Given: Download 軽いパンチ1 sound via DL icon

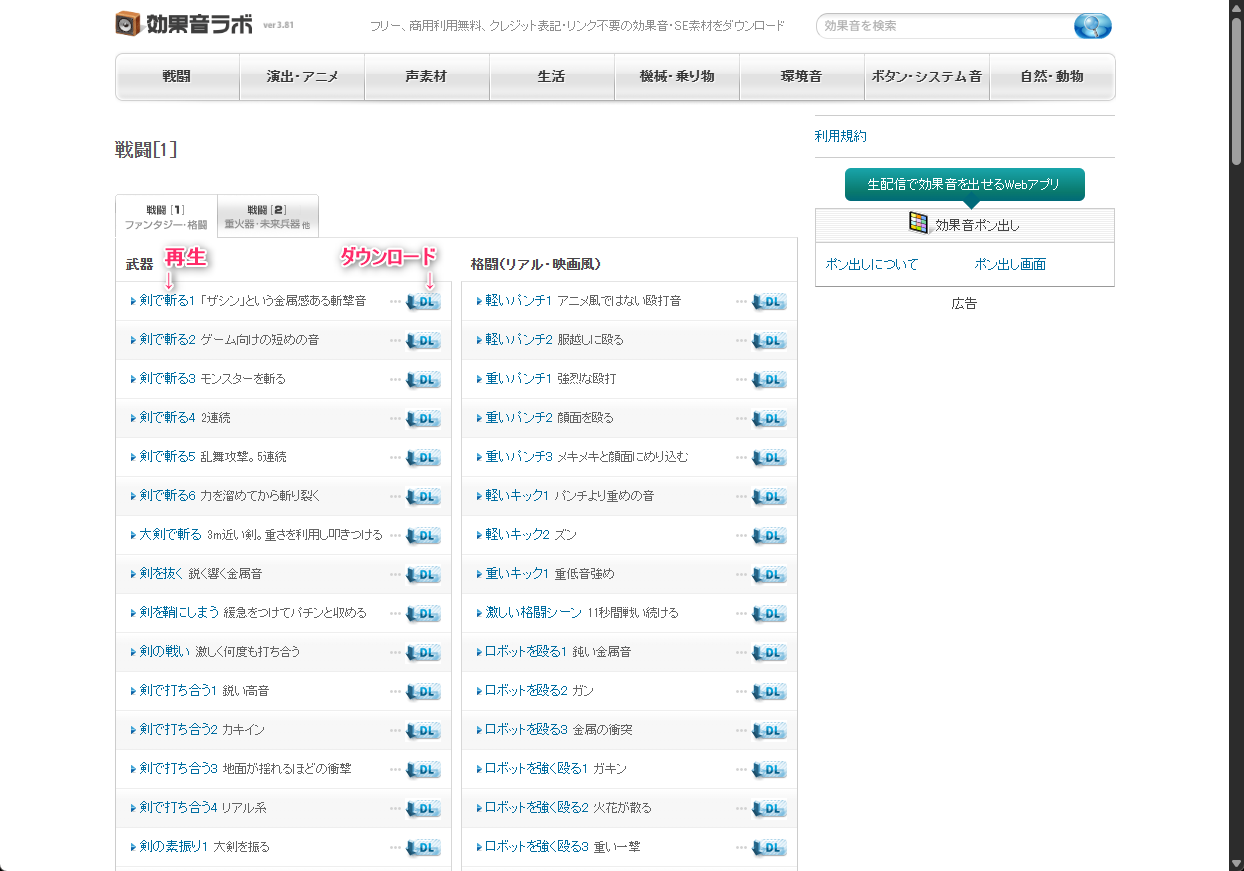Looking at the screenshot, I should [769, 302].
